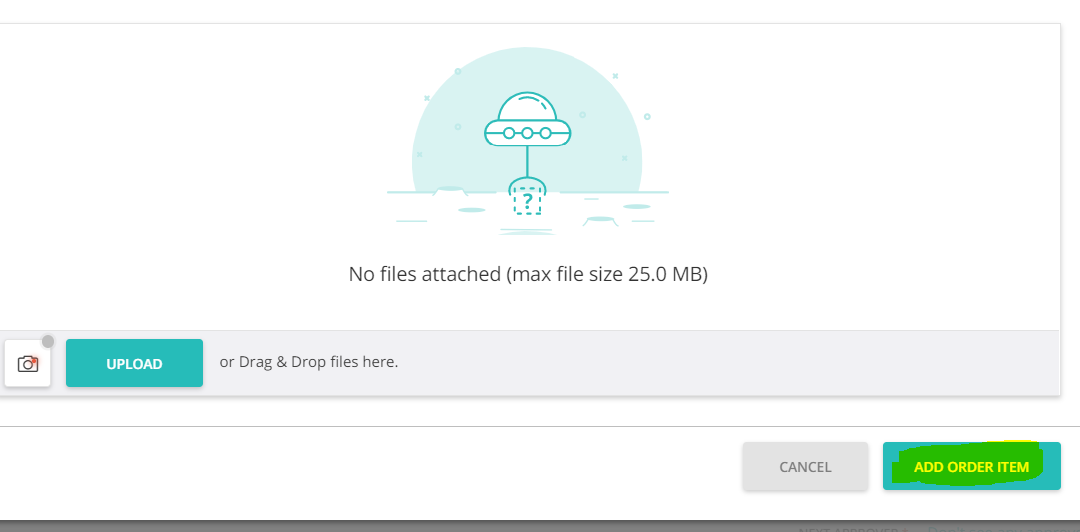Screen dimensions: 1080x532
Task: Click the UFO dome top
Action: pyautogui.click(x=527, y=105)
